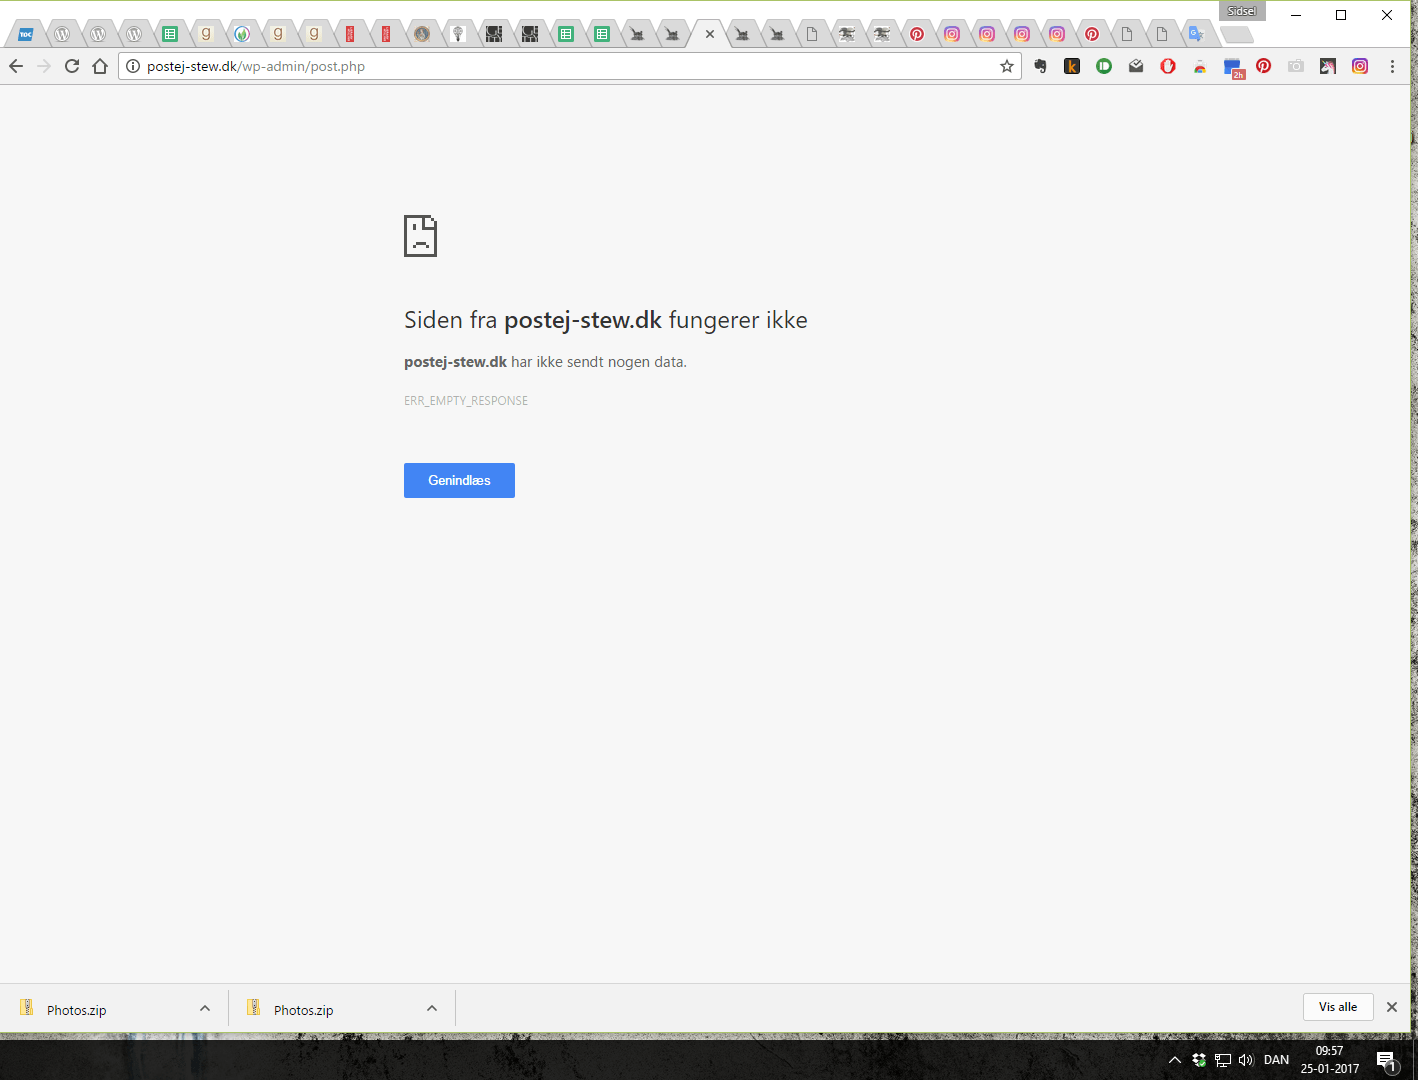Click the grey camera extension icon
The height and width of the screenshot is (1080, 1418).
click(x=1296, y=66)
